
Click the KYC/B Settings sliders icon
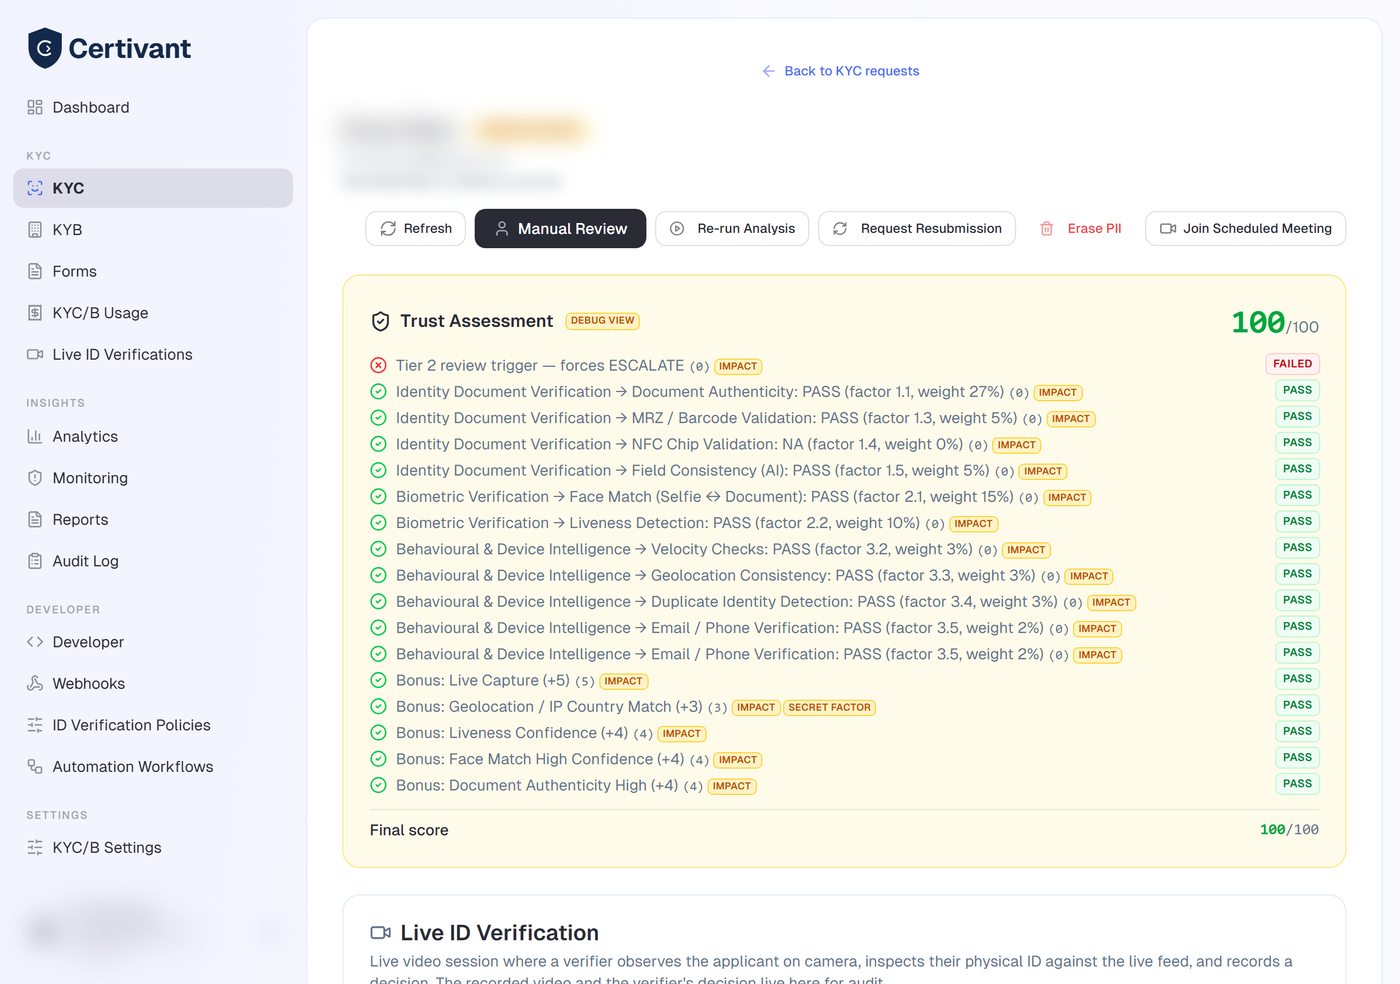point(35,847)
